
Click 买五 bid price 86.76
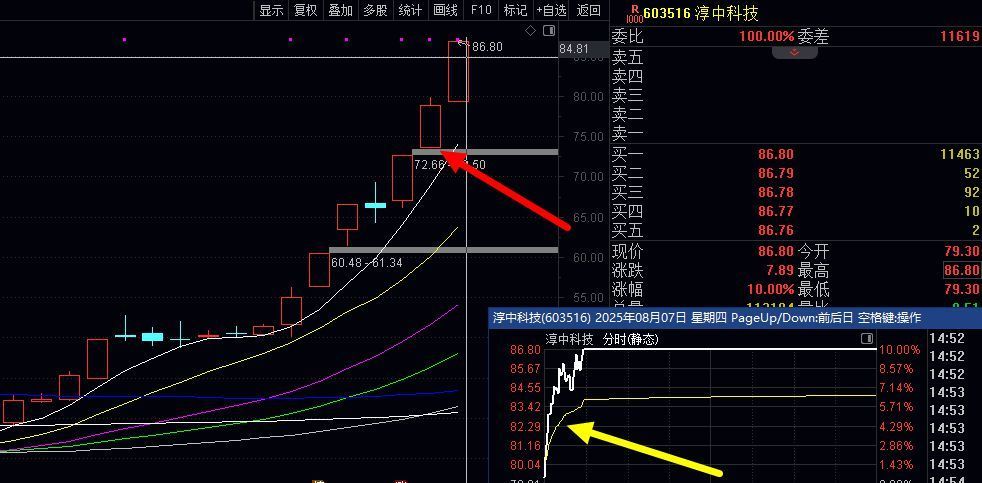click(x=775, y=230)
